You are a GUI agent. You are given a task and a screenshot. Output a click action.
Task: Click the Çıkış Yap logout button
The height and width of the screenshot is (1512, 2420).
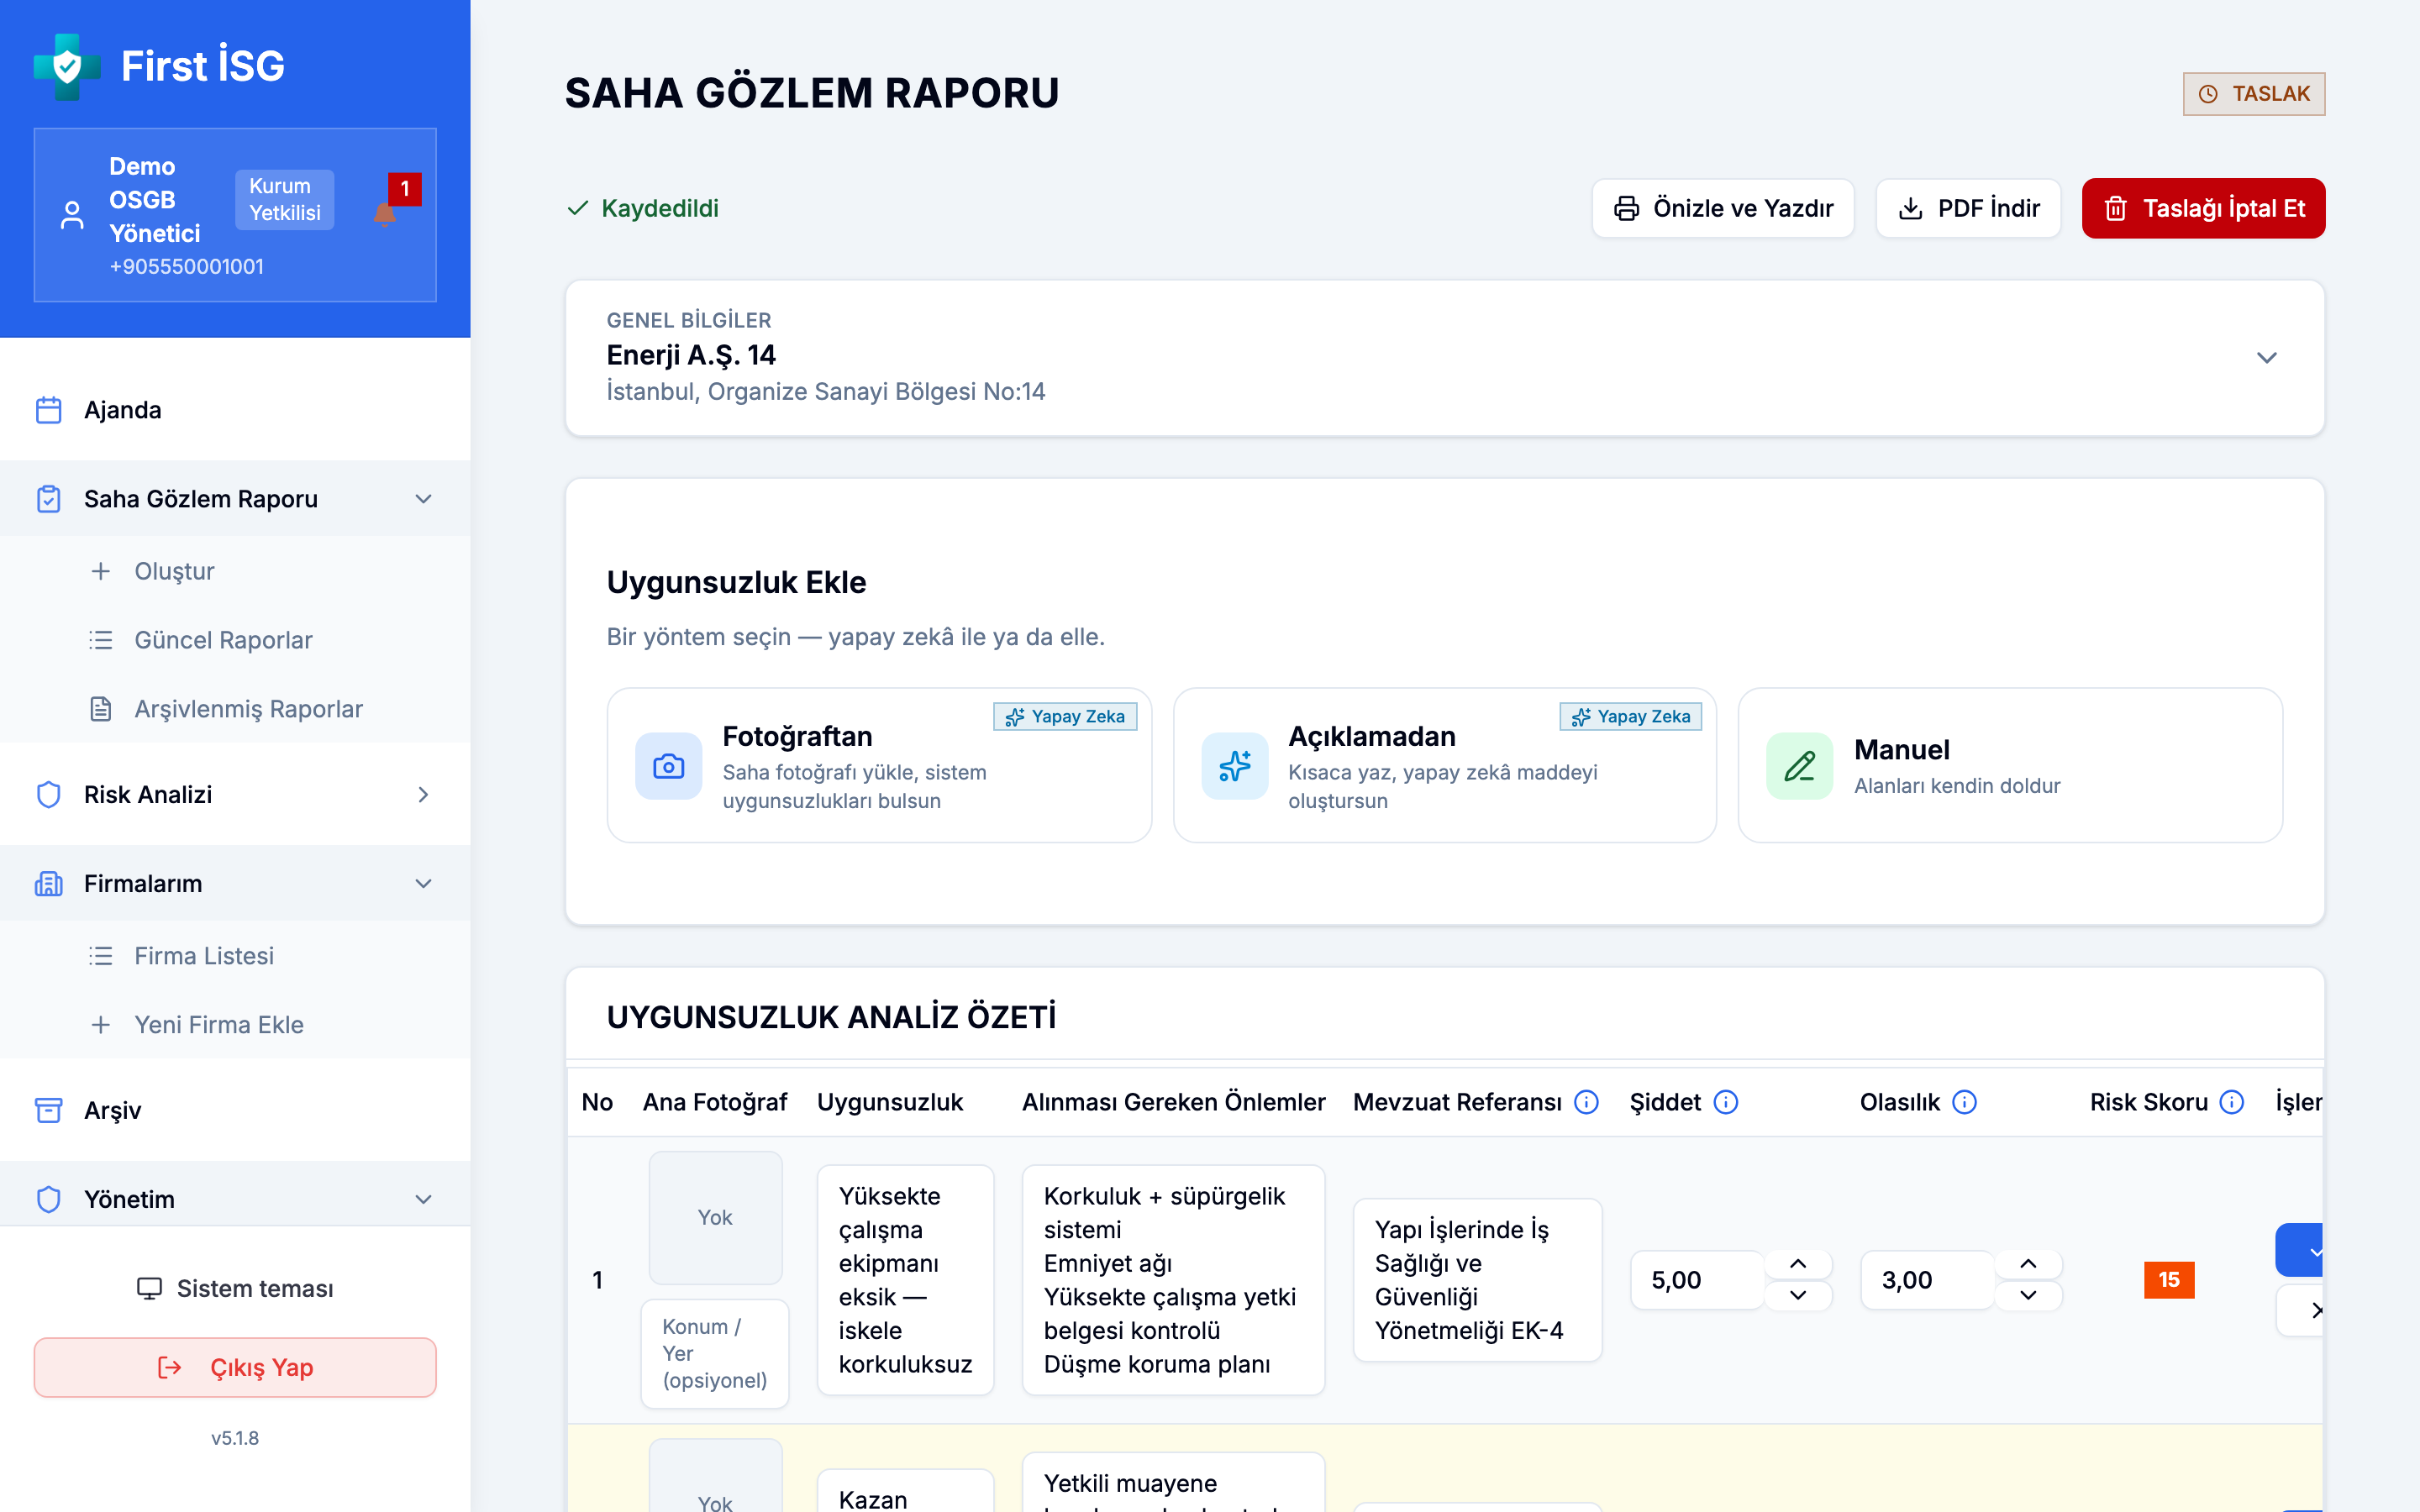[x=235, y=1367]
